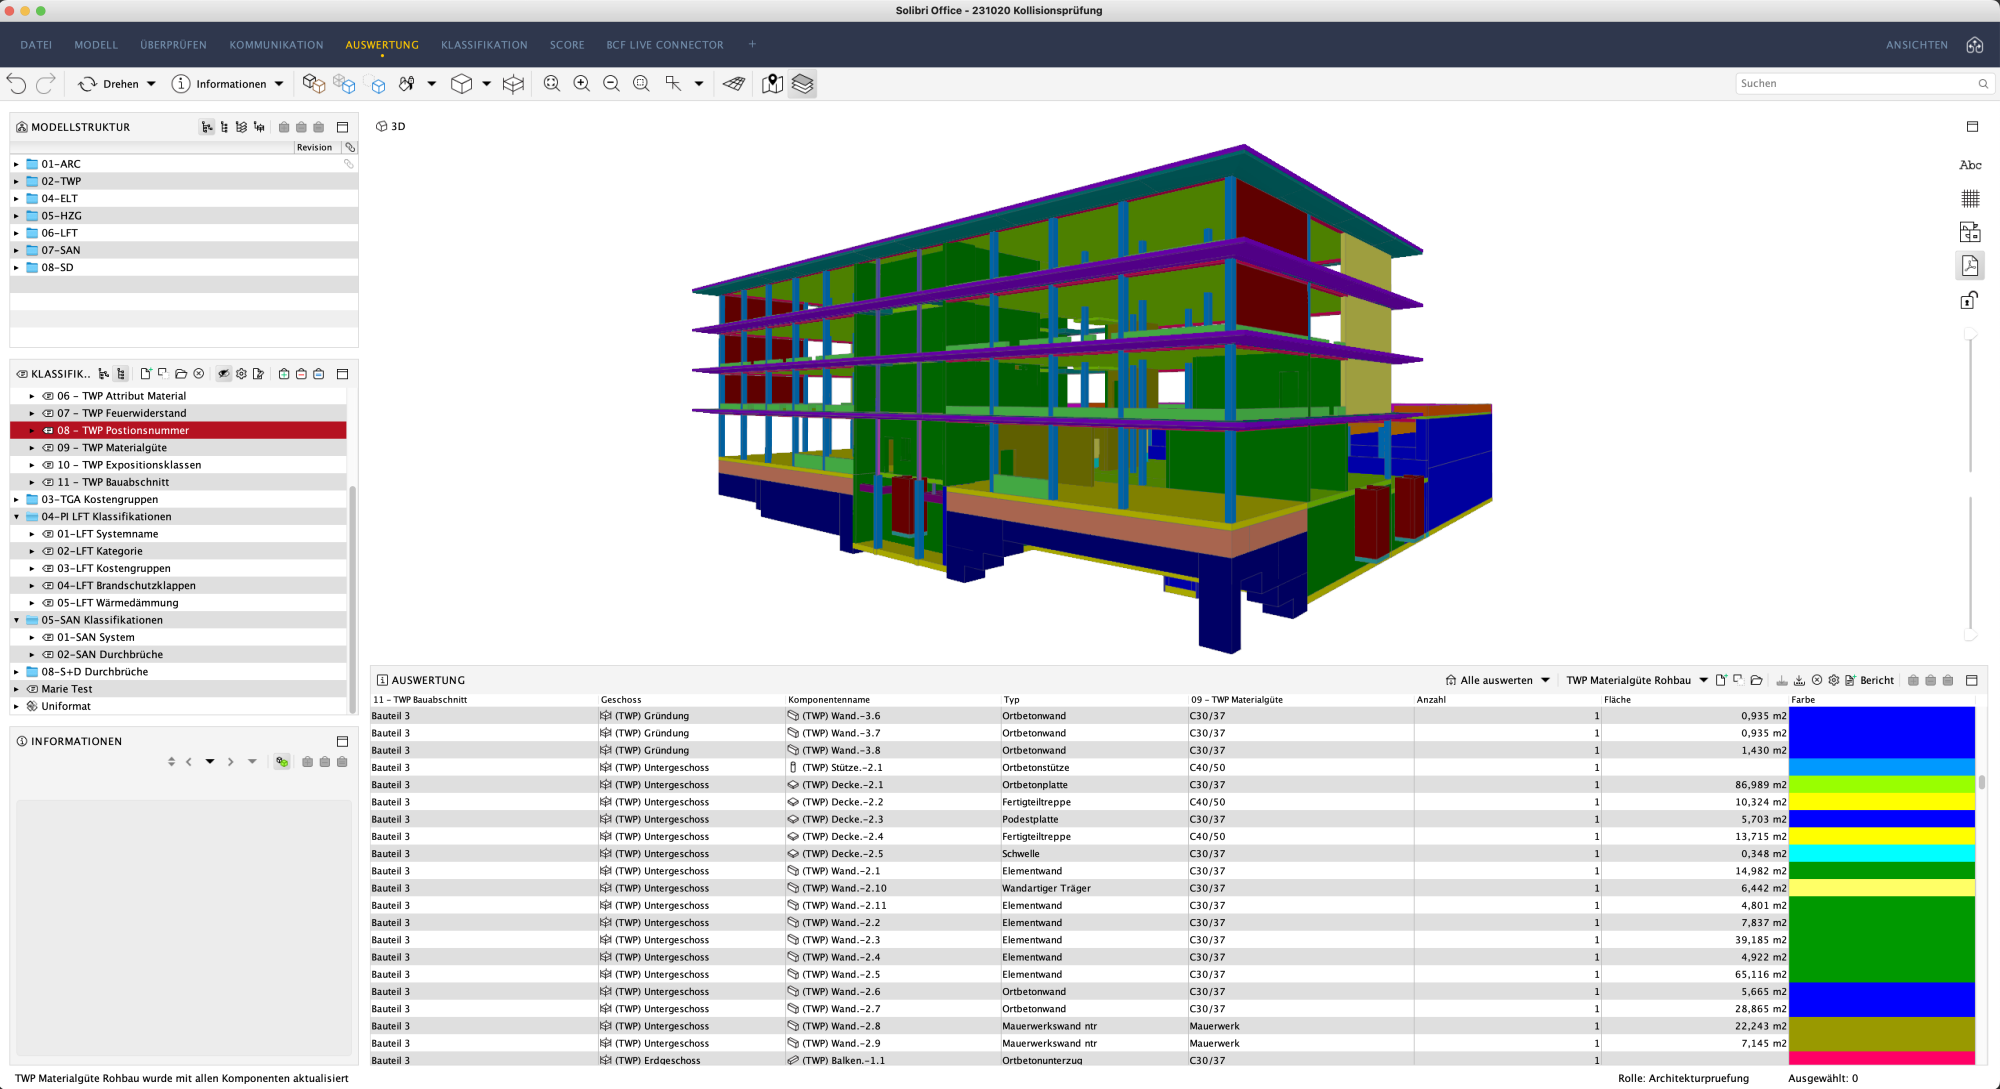The height and width of the screenshot is (1089, 2000).
Task: Click the plus button to add tab
Action: pos(752,44)
